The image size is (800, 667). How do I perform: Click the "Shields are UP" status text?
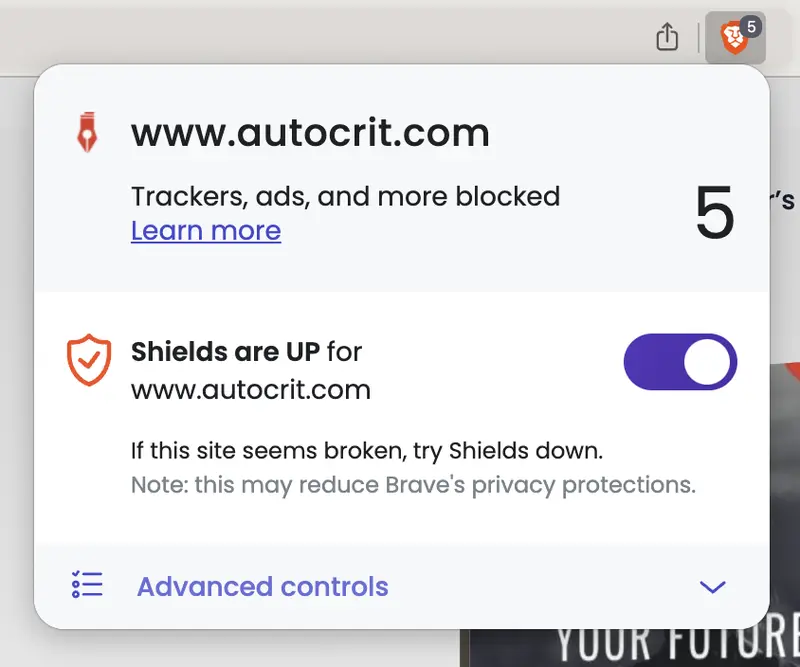coord(226,352)
